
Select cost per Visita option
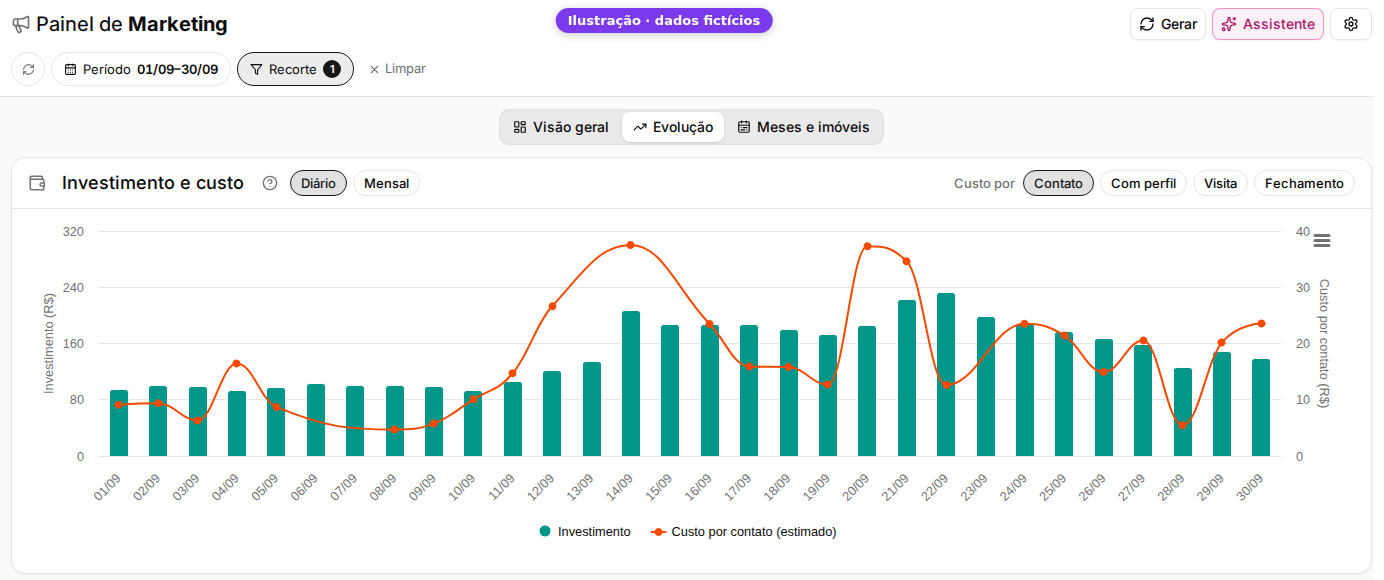click(x=1220, y=183)
